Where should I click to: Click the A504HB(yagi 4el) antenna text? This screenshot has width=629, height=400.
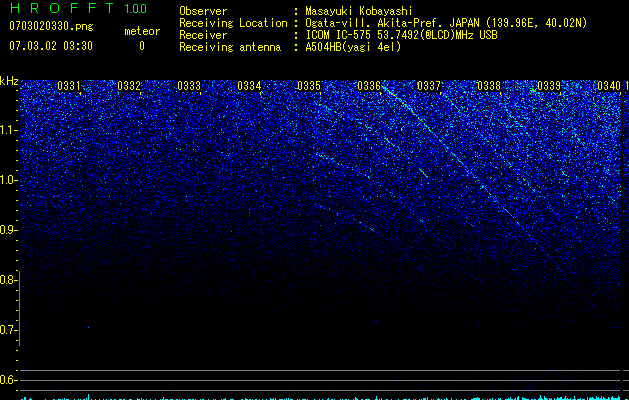coord(353,47)
